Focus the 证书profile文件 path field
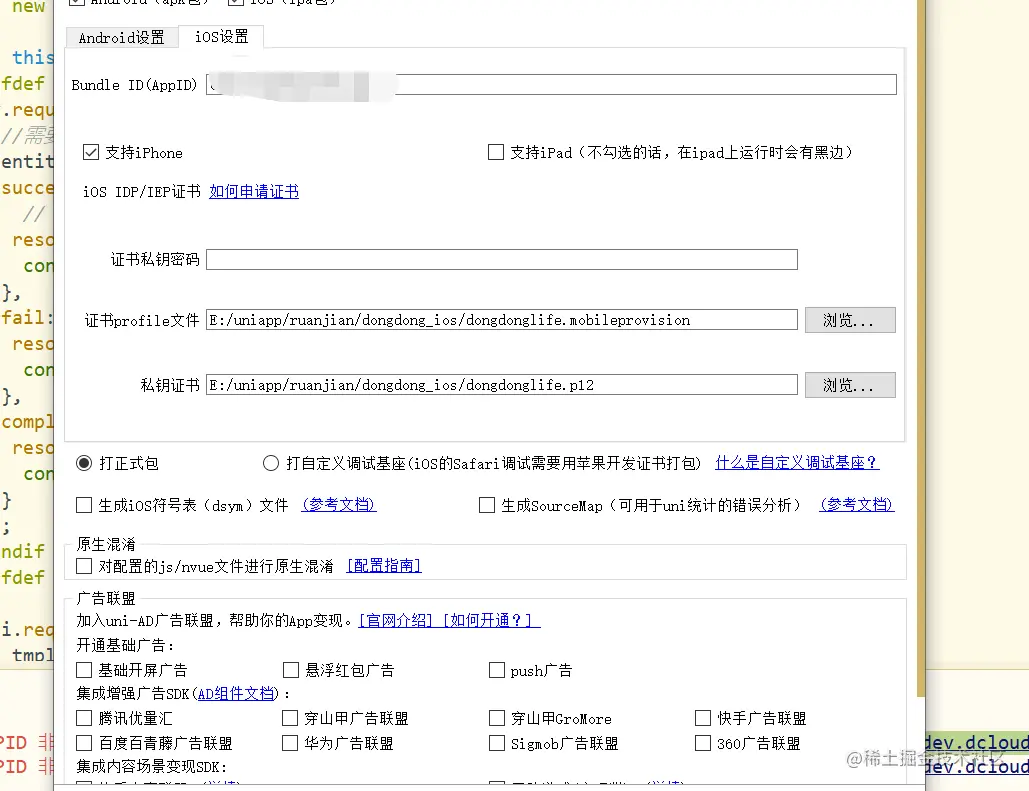Screen dimensions: 1029x791 click(502, 320)
